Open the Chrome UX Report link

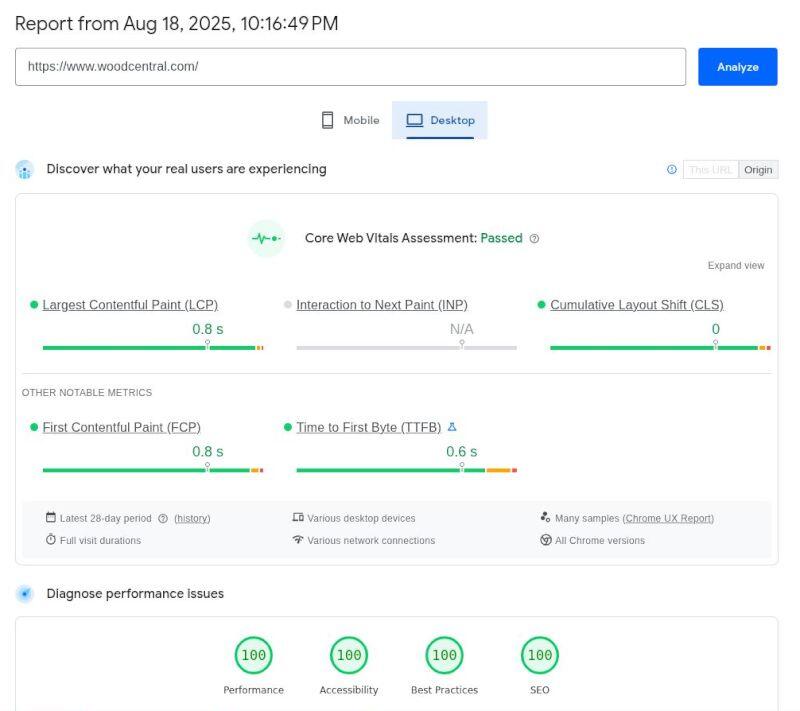coord(668,518)
